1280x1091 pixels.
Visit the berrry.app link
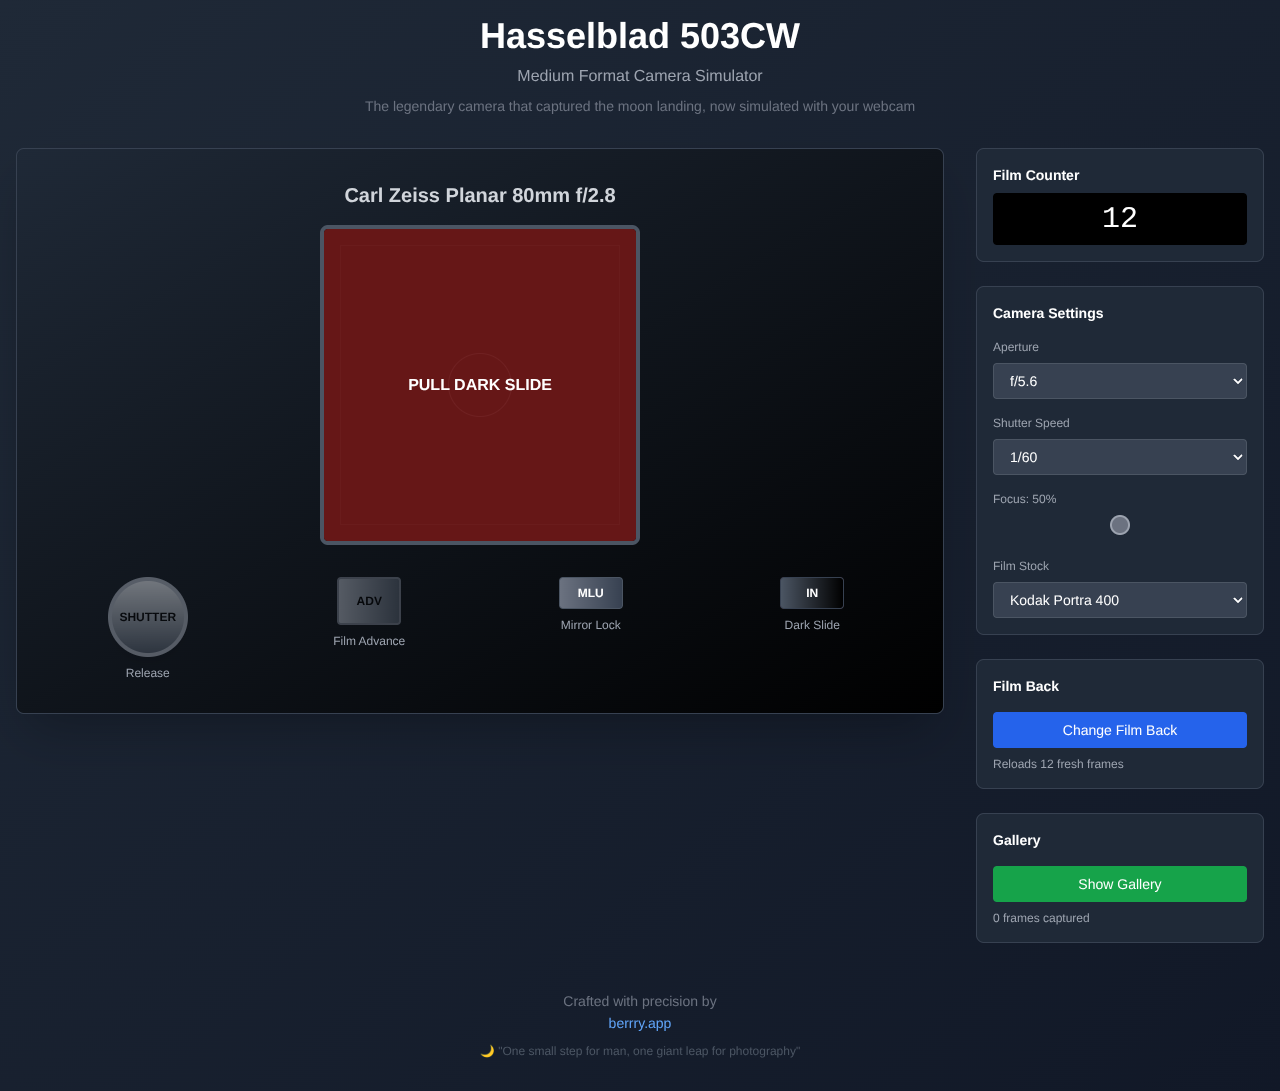(x=639, y=1023)
